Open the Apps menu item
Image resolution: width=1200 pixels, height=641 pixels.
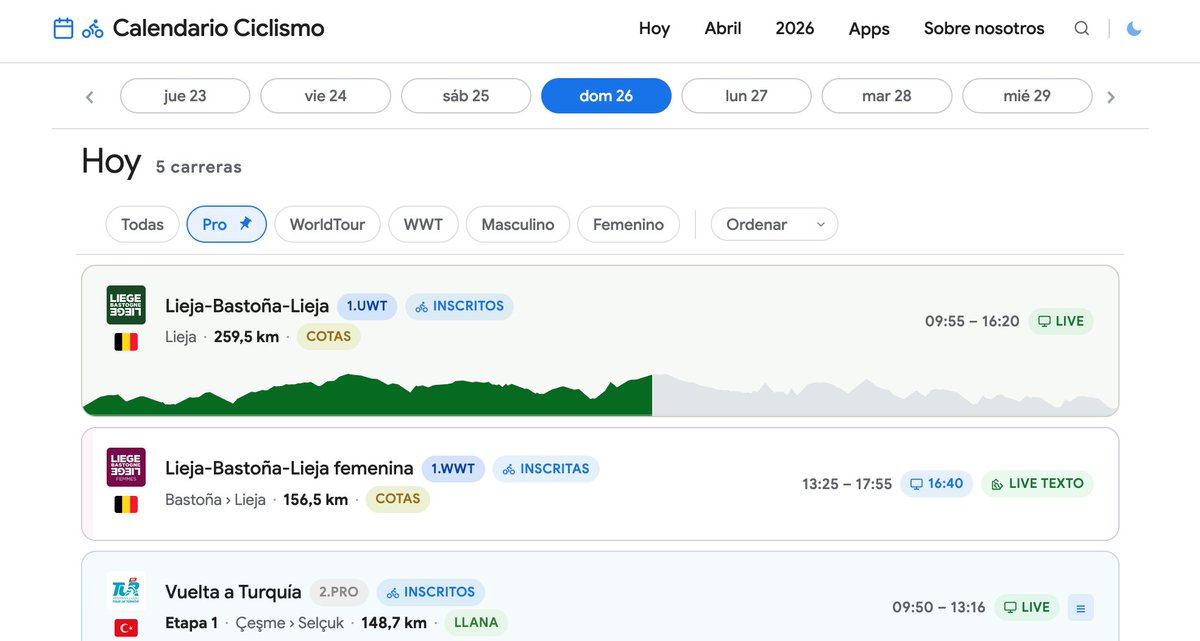[869, 28]
